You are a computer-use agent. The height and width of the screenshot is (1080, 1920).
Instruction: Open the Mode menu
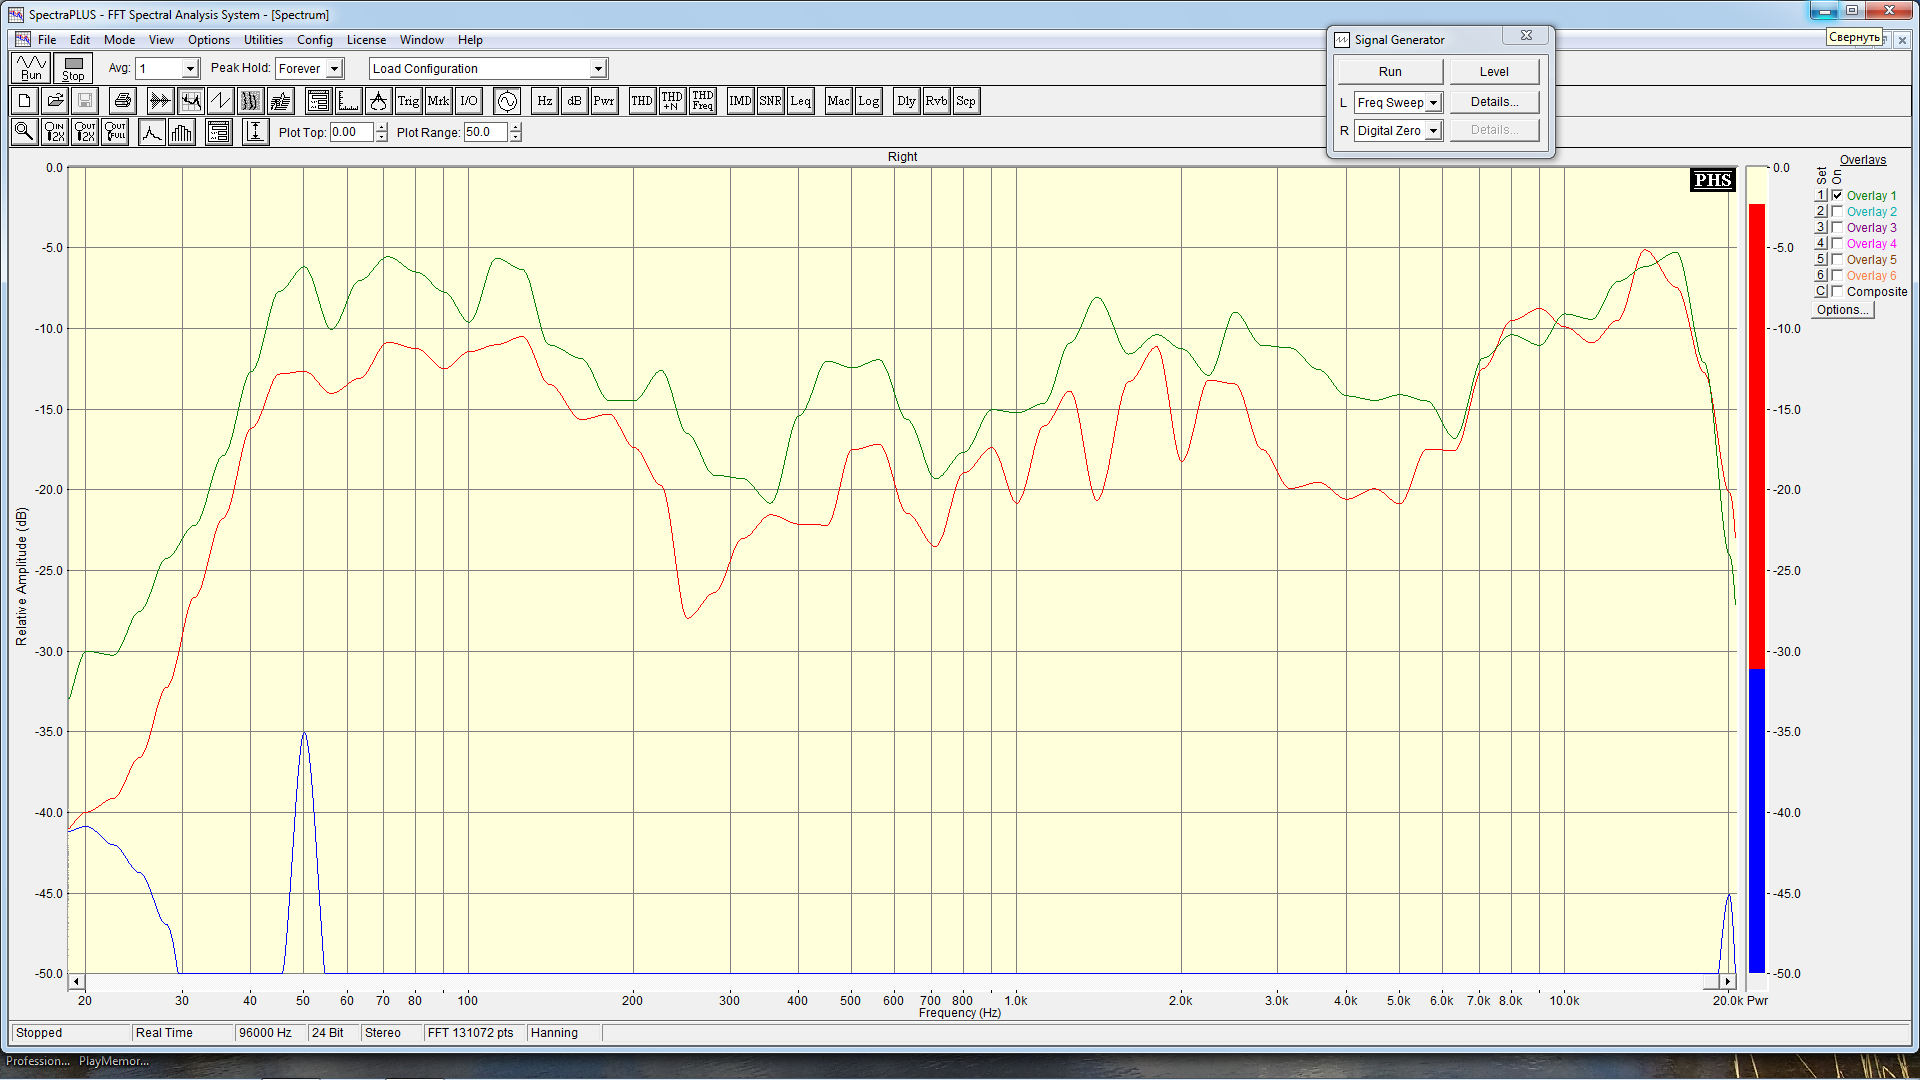point(119,40)
